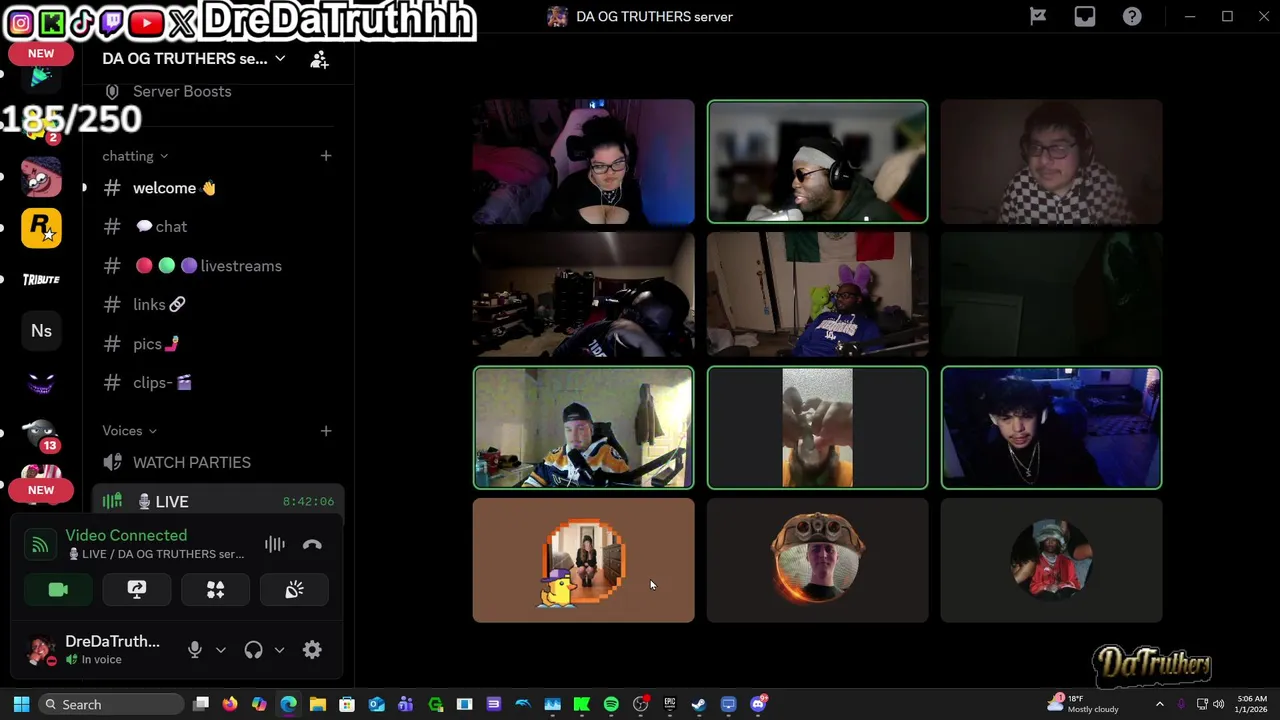Image resolution: width=1280 pixels, height=720 pixels.
Task: Focus the man in striped jersey video
Action: pyautogui.click(x=583, y=428)
